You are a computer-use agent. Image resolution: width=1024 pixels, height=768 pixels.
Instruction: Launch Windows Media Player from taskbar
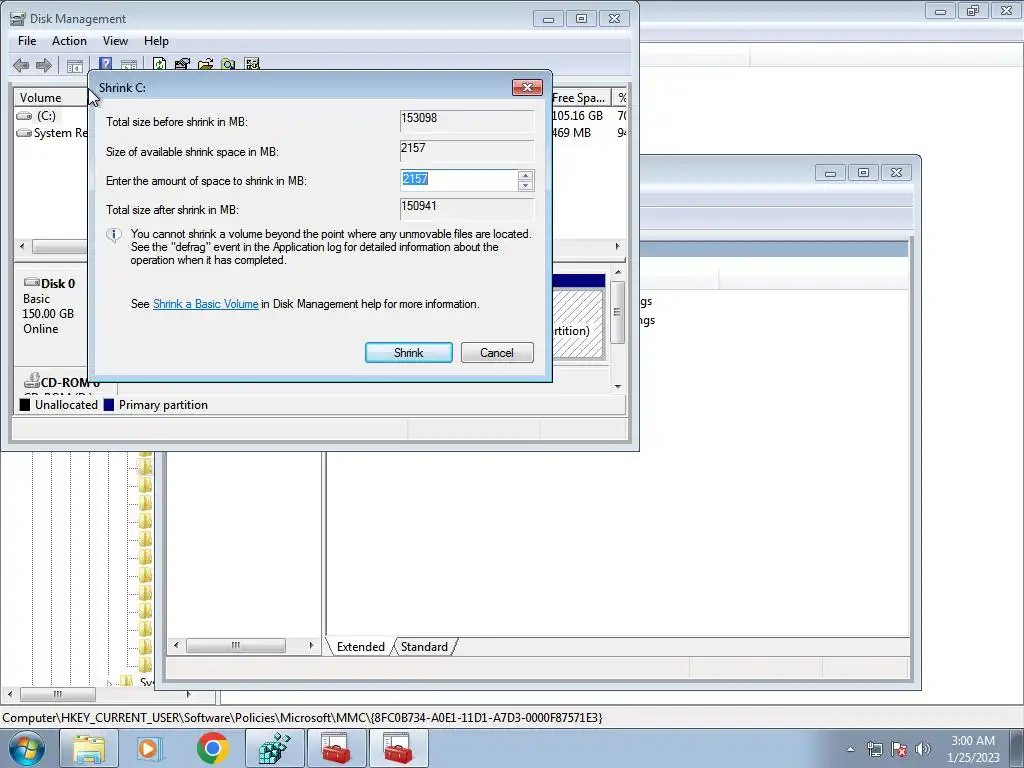pyautogui.click(x=150, y=748)
